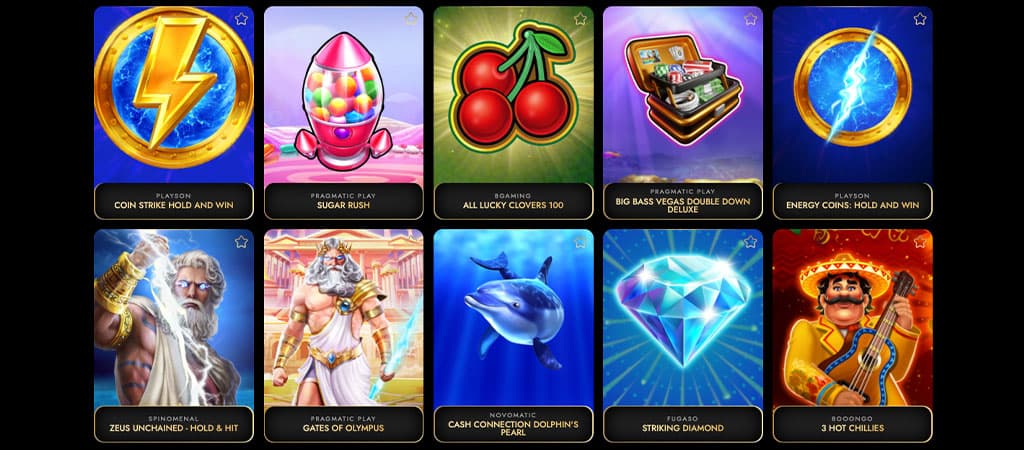Click the Gates of Olympus title

tap(344, 428)
